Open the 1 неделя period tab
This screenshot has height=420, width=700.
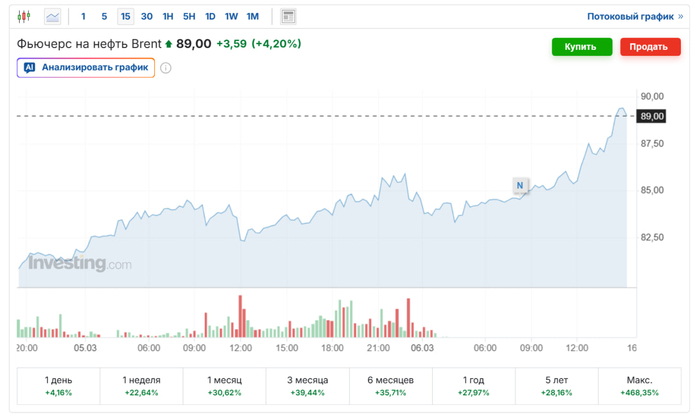coord(141,387)
